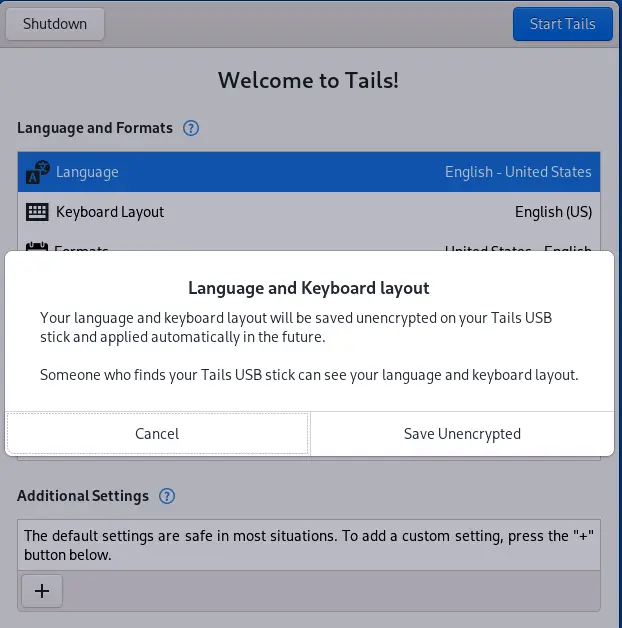Click the unencrypted USB stick warning text

pyautogui.click(x=309, y=376)
